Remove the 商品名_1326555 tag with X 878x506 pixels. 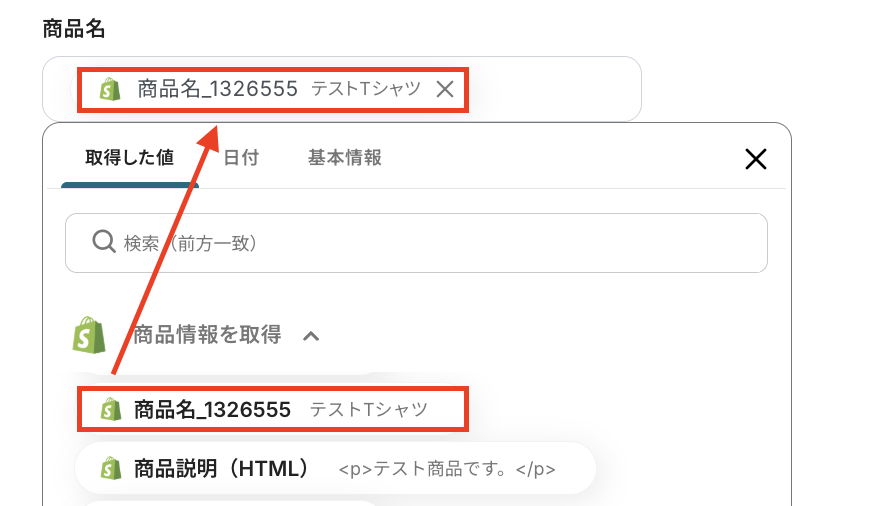pos(445,89)
